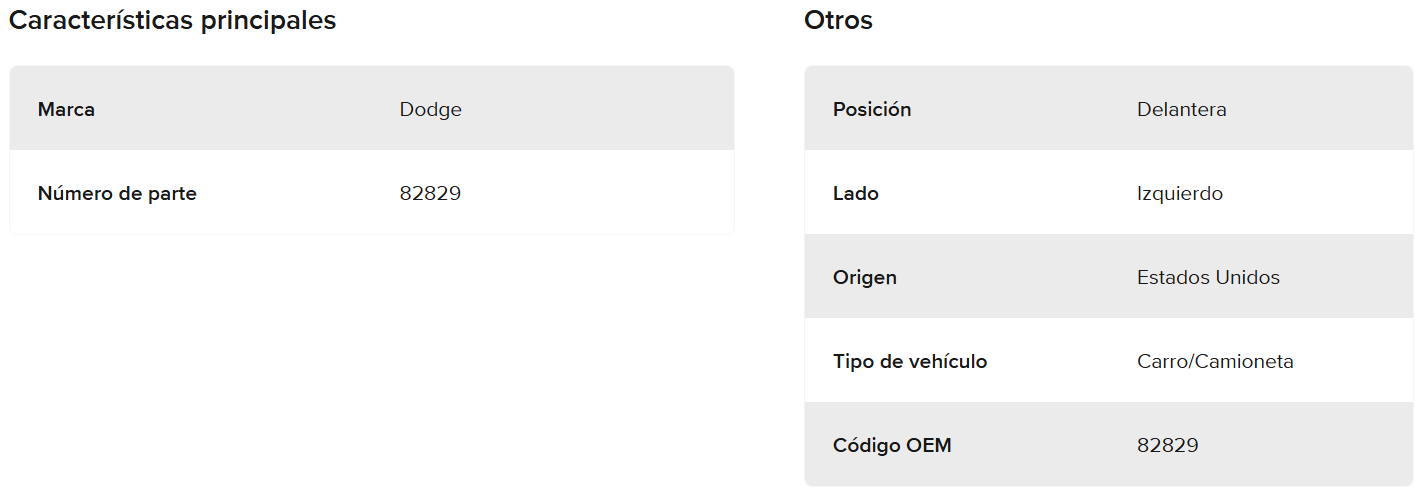Select the Código OEM label
Image resolution: width=1423 pixels, height=495 pixels.
coord(892,445)
